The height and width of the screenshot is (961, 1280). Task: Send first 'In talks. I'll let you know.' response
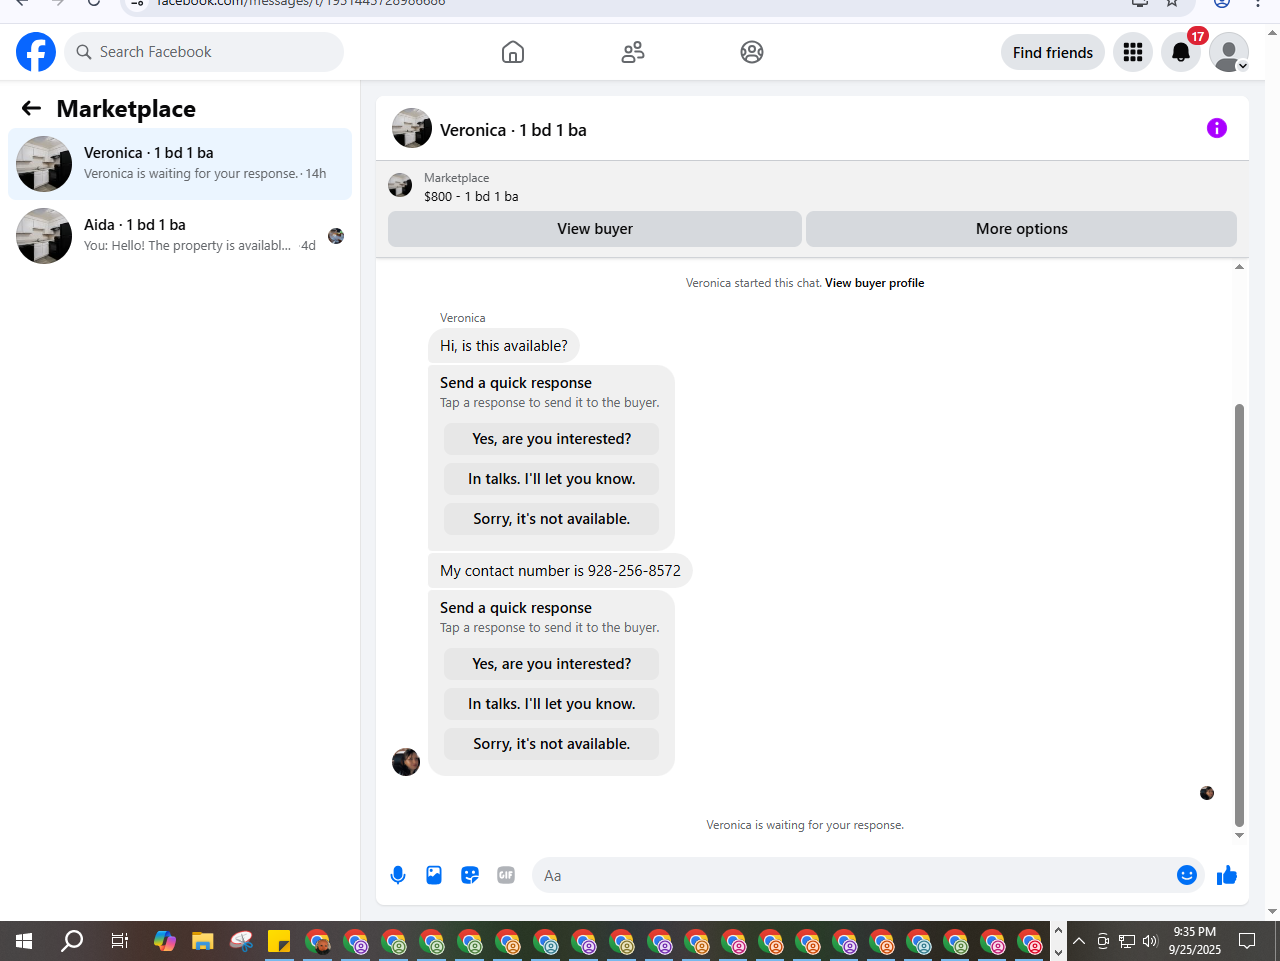(x=552, y=479)
